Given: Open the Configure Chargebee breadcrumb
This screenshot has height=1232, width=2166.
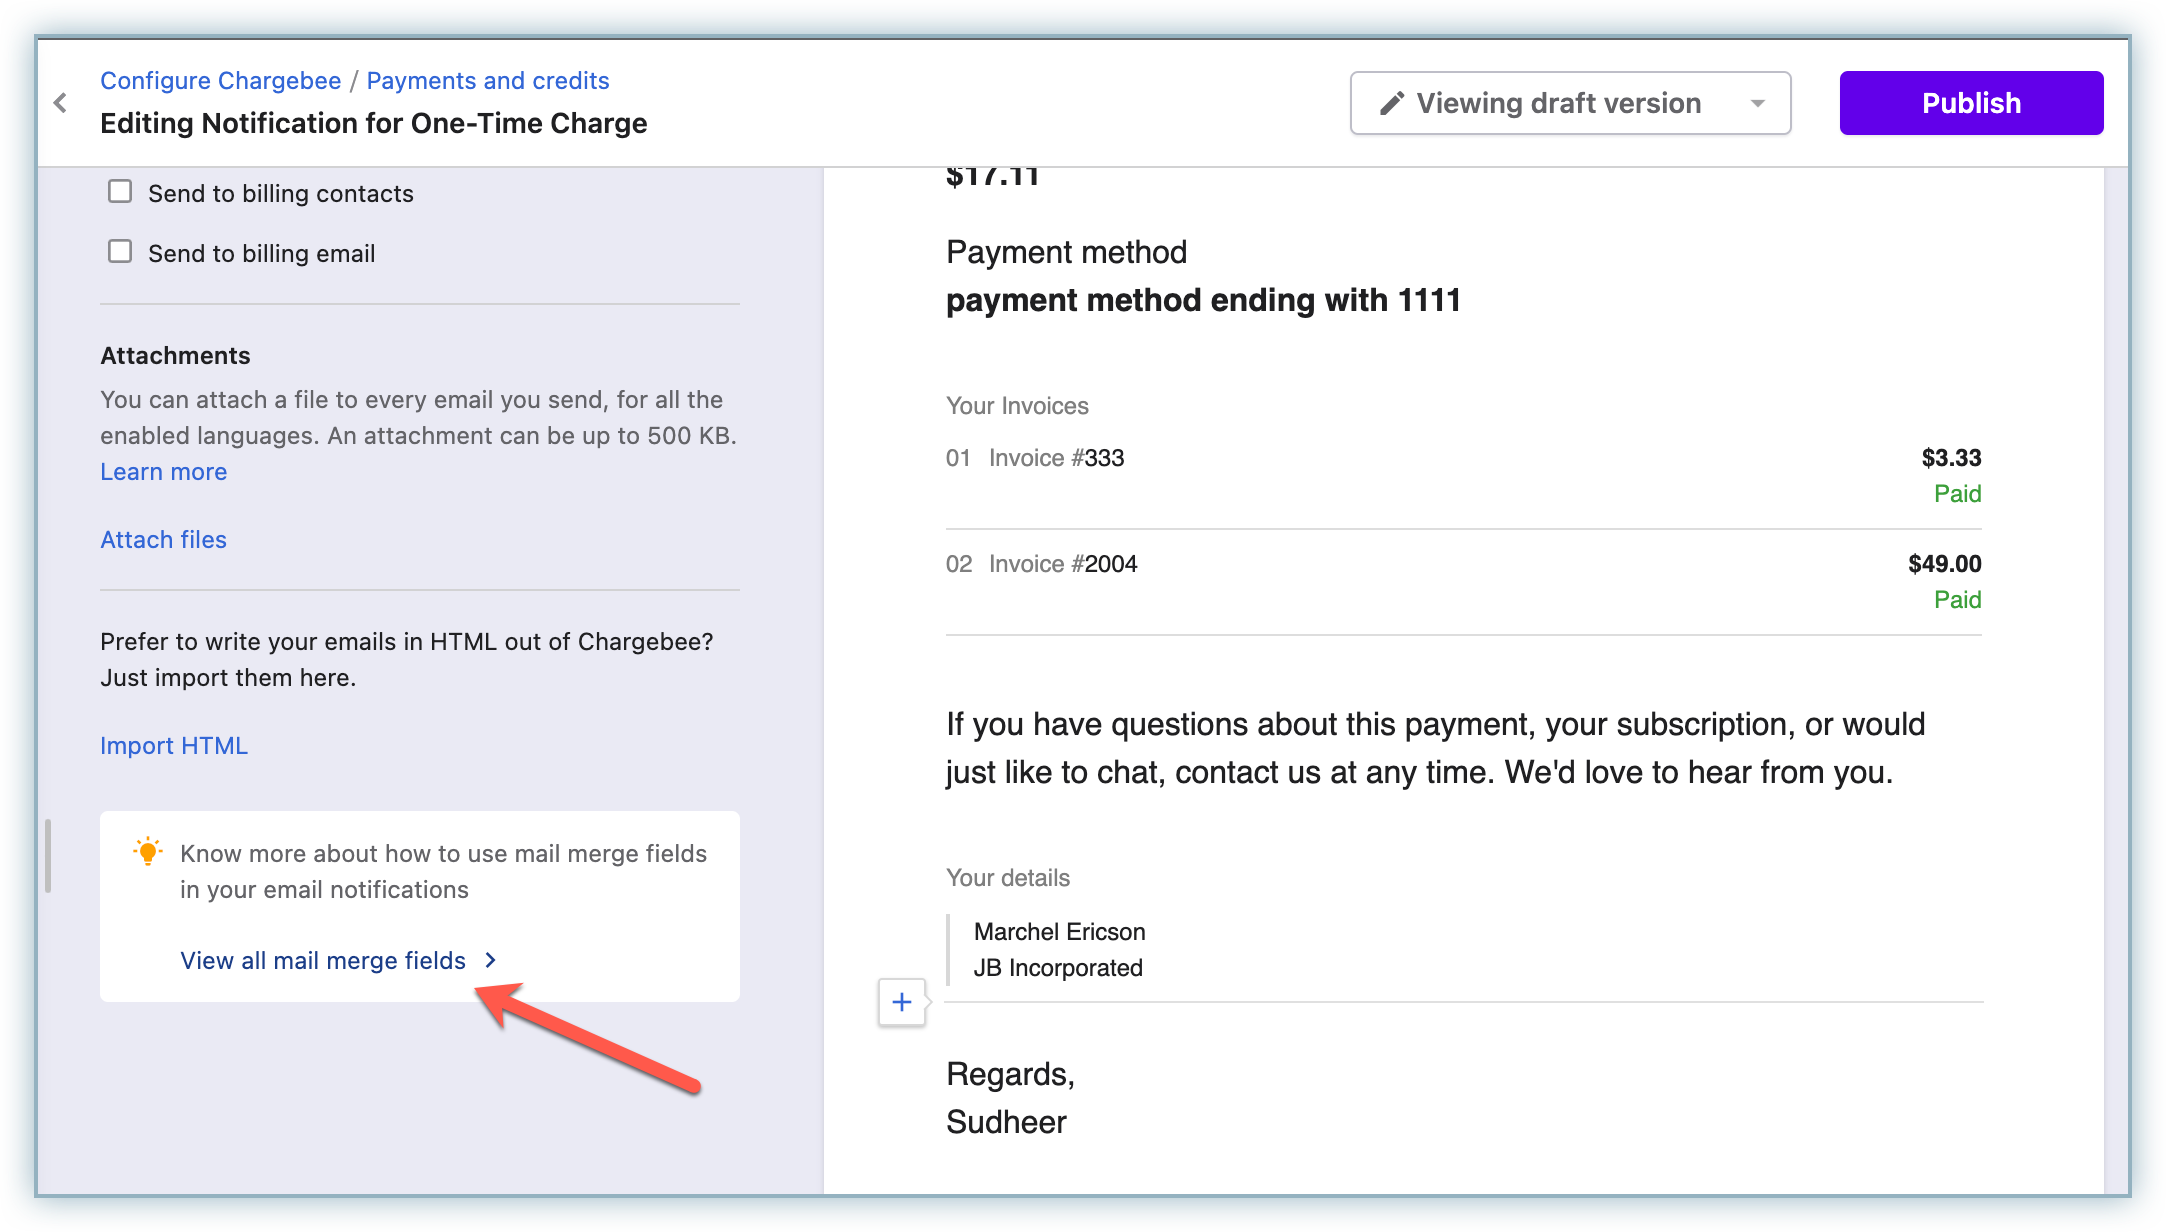Looking at the screenshot, I should (x=220, y=80).
